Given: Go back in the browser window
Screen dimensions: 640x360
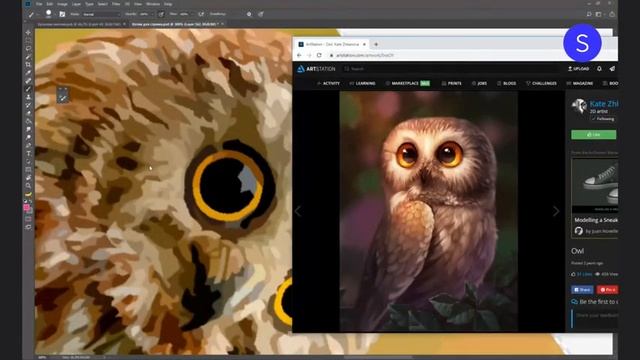Looking at the screenshot, I should coord(299,55).
